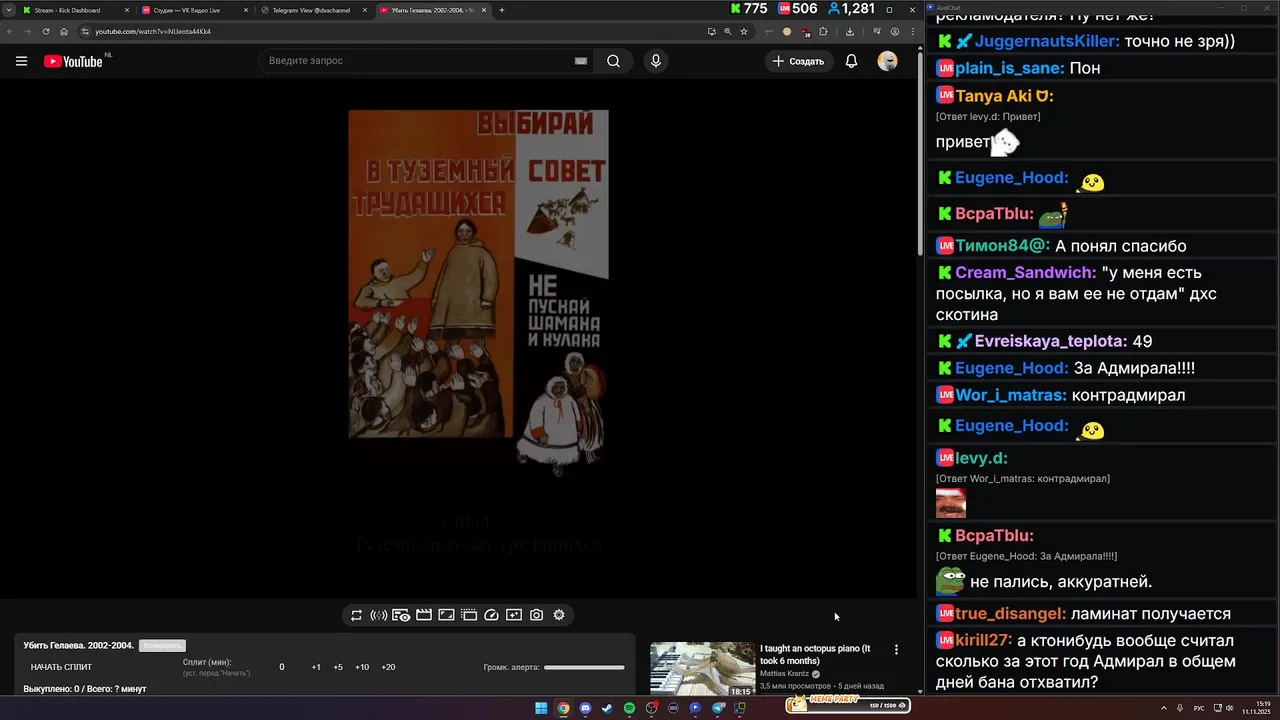Open Chrome from the taskbar
Image resolution: width=1280 pixels, height=720 pixels.
[563, 708]
